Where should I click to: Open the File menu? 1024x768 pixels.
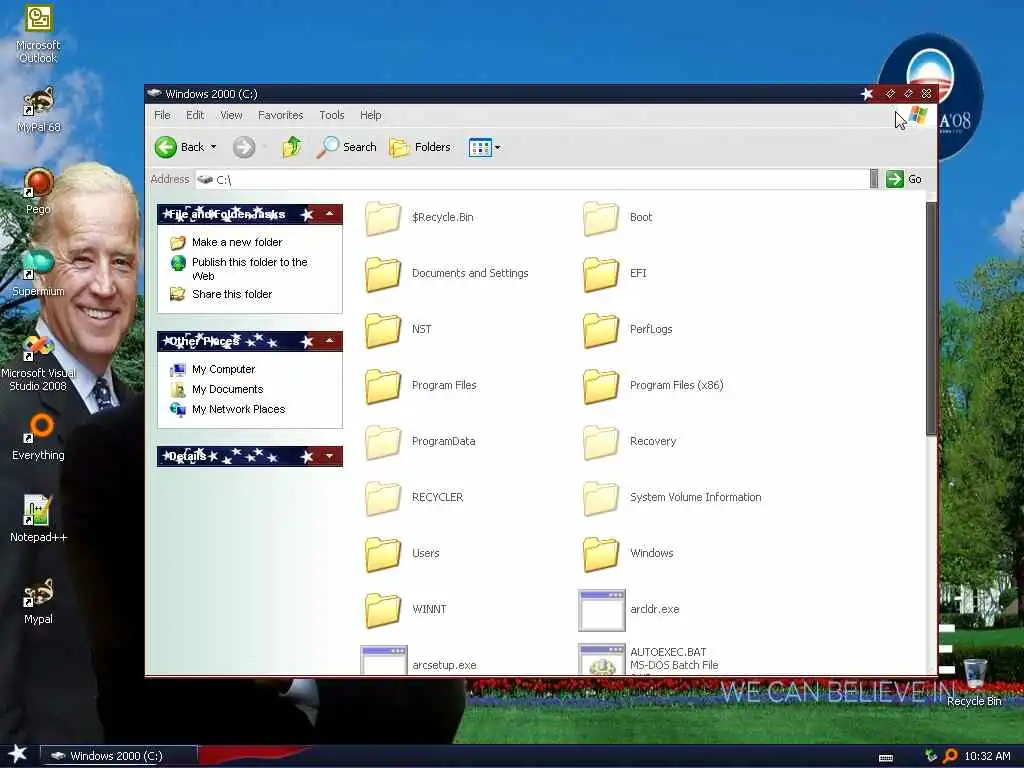coord(162,115)
